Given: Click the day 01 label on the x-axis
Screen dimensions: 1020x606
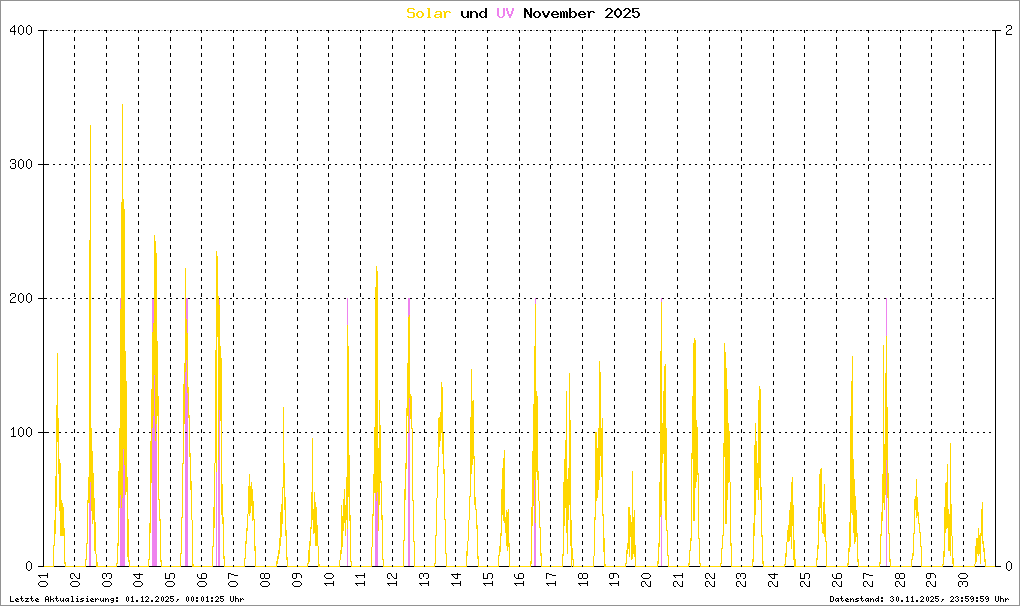Looking at the screenshot, I should click(x=43, y=580).
